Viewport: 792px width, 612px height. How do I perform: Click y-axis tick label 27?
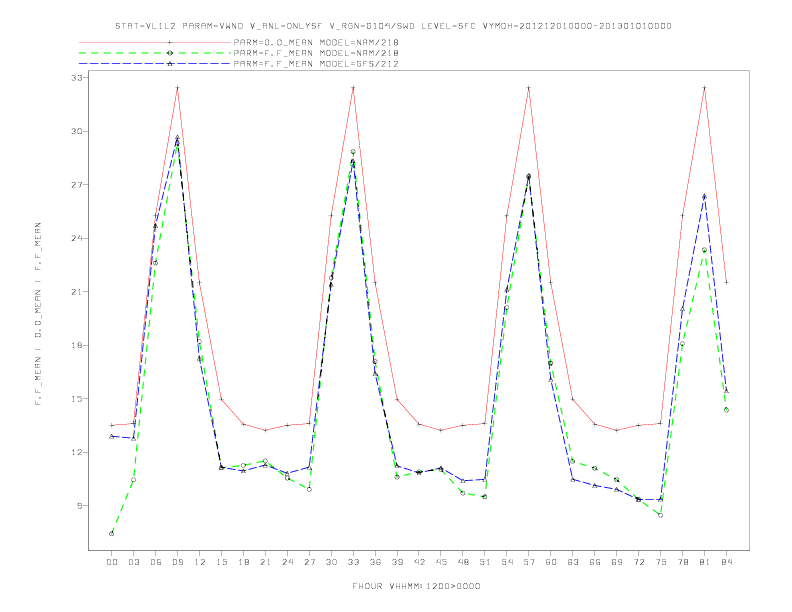(76, 185)
